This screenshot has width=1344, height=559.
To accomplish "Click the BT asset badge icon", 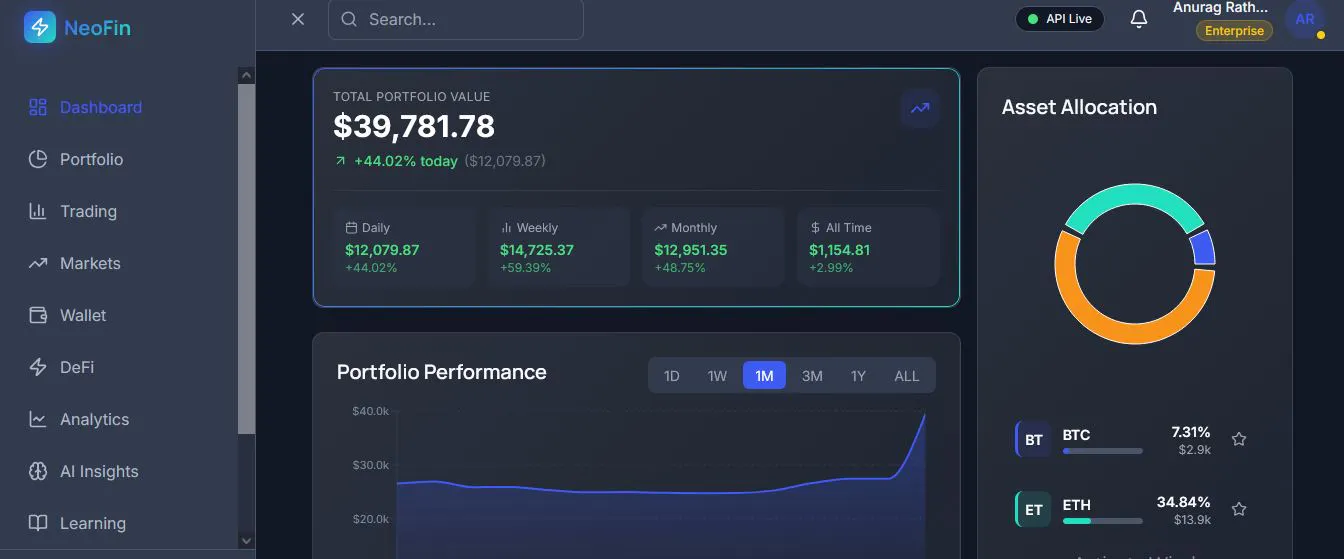I will click(1033, 440).
